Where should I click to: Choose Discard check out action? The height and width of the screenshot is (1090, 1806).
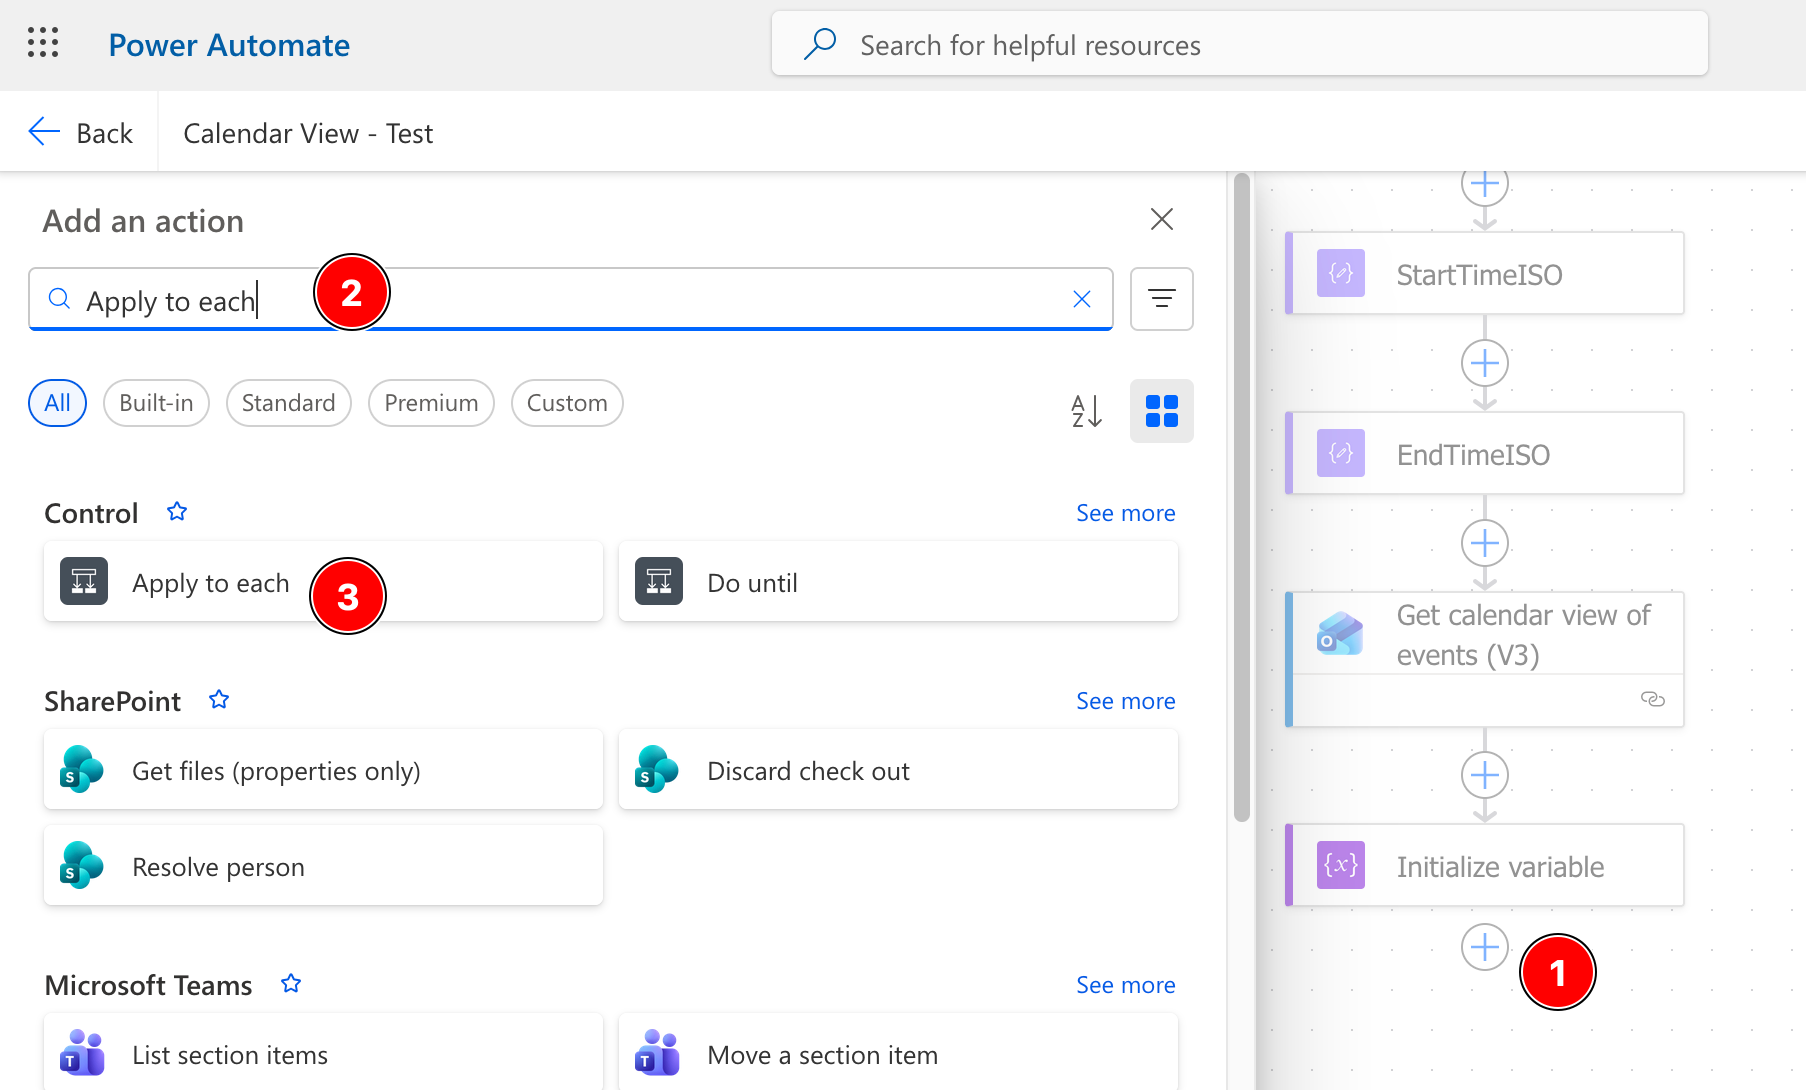point(898,770)
